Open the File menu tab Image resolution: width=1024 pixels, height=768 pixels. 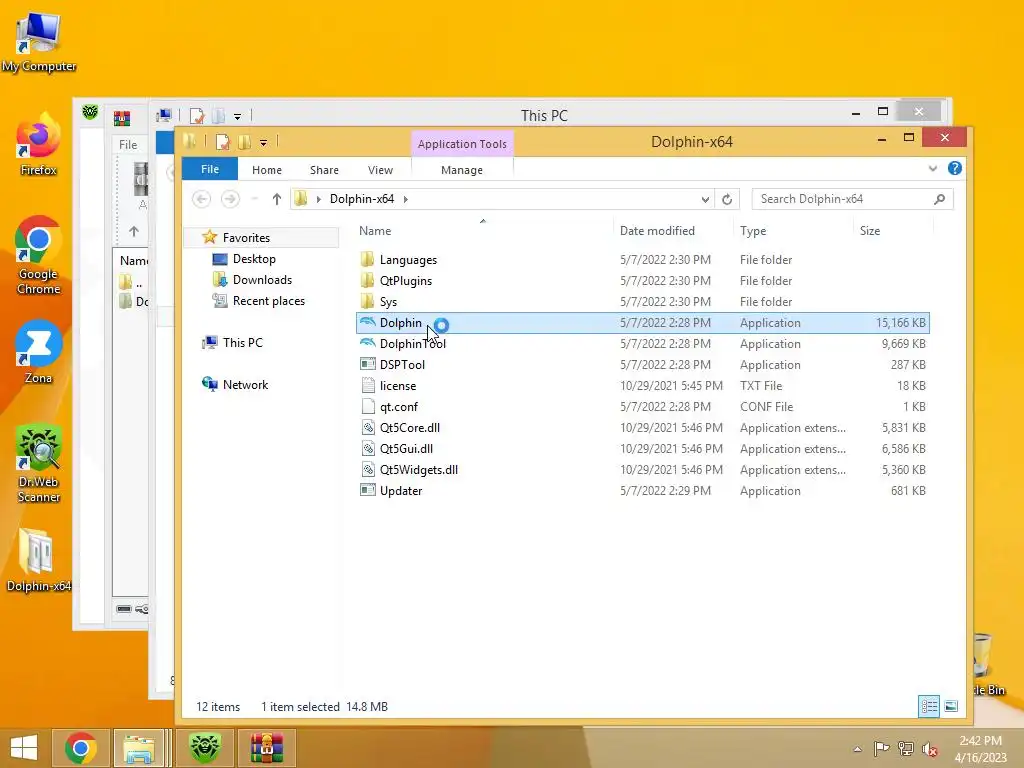tap(210, 169)
